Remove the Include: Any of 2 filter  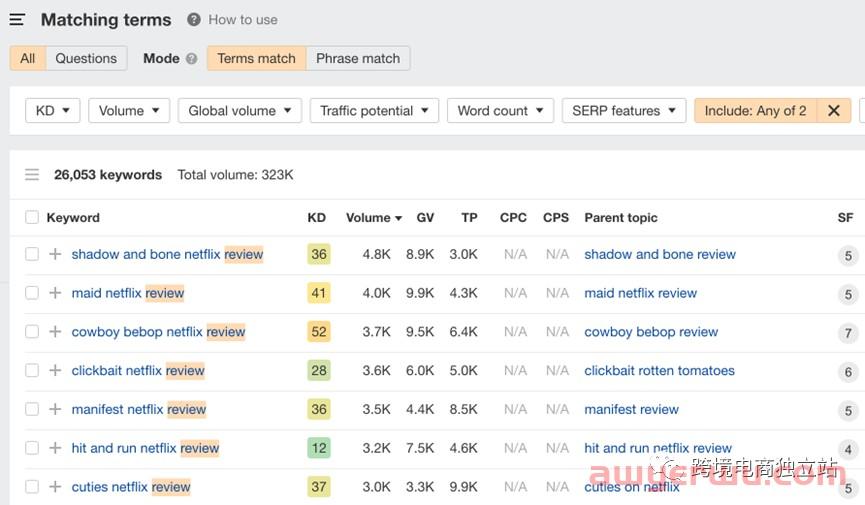[x=834, y=111]
